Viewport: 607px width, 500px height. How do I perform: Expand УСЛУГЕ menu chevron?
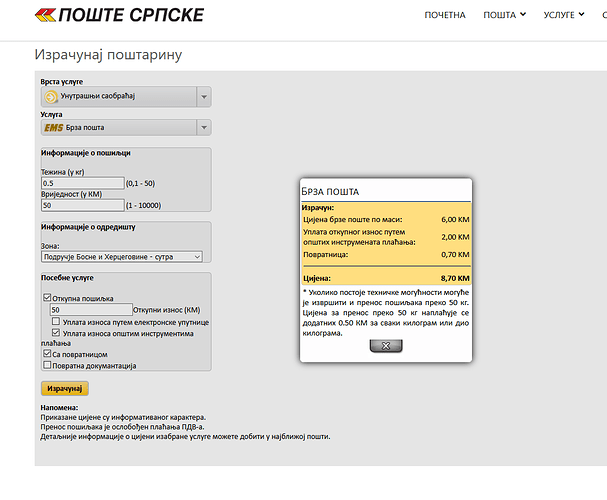(x=581, y=14)
